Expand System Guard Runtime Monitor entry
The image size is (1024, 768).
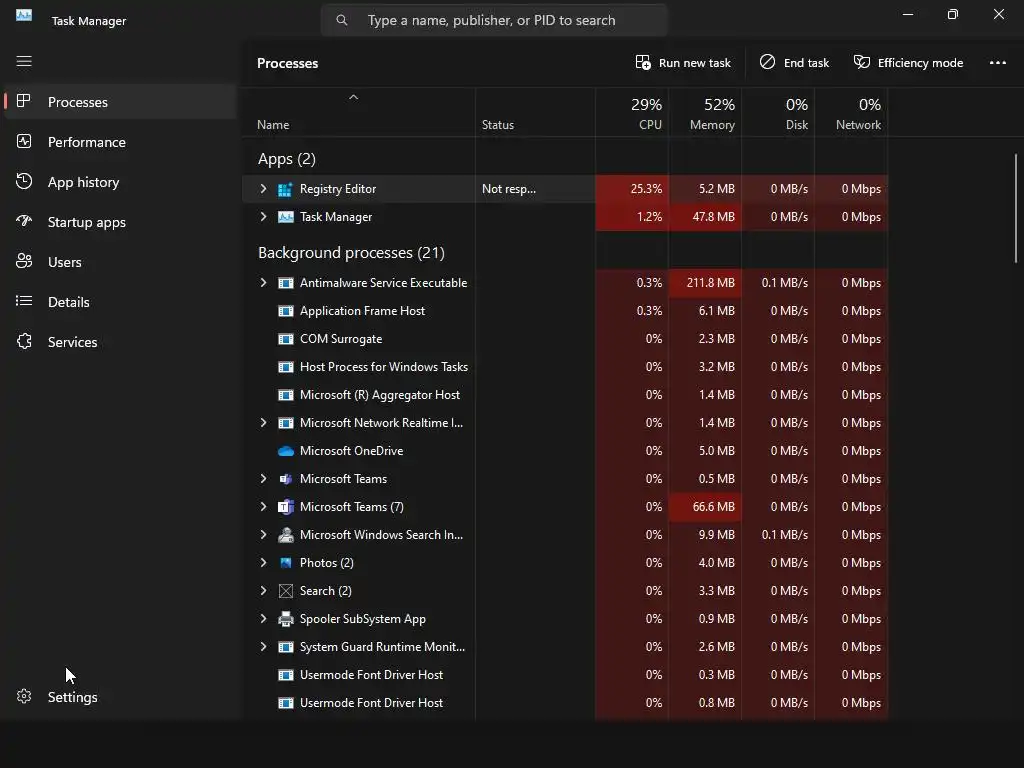(x=263, y=647)
